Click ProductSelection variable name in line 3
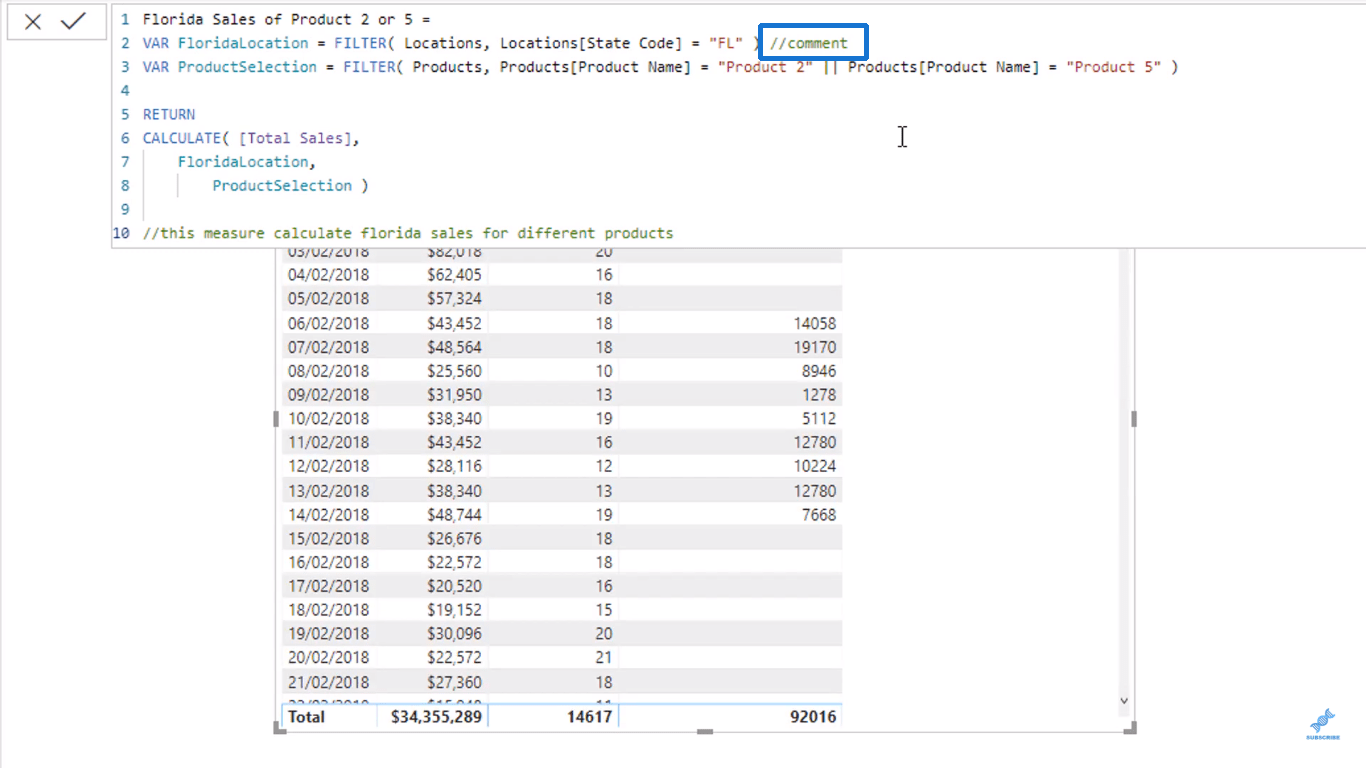The width and height of the screenshot is (1366, 768). 247,67
